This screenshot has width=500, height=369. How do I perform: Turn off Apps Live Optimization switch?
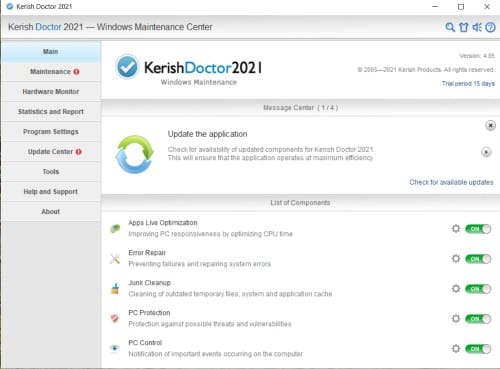(478, 229)
